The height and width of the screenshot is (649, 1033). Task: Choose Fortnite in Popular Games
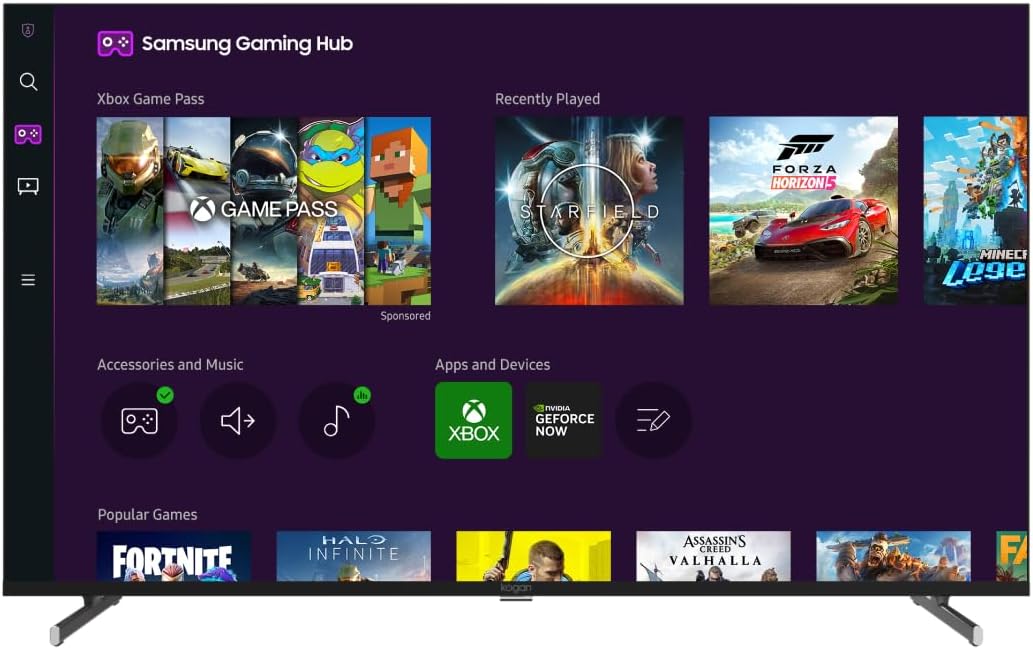pos(174,556)
